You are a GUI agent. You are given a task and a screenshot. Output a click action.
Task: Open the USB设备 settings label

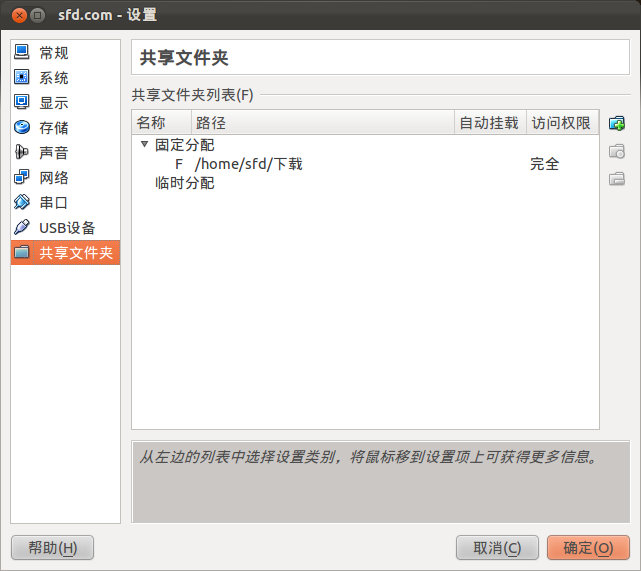coord(67,228)
